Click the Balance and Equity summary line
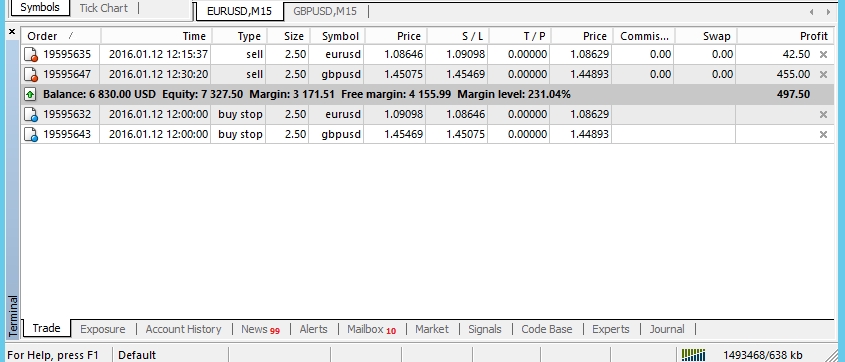Screen dimensions: 845x362 point(307,95)
